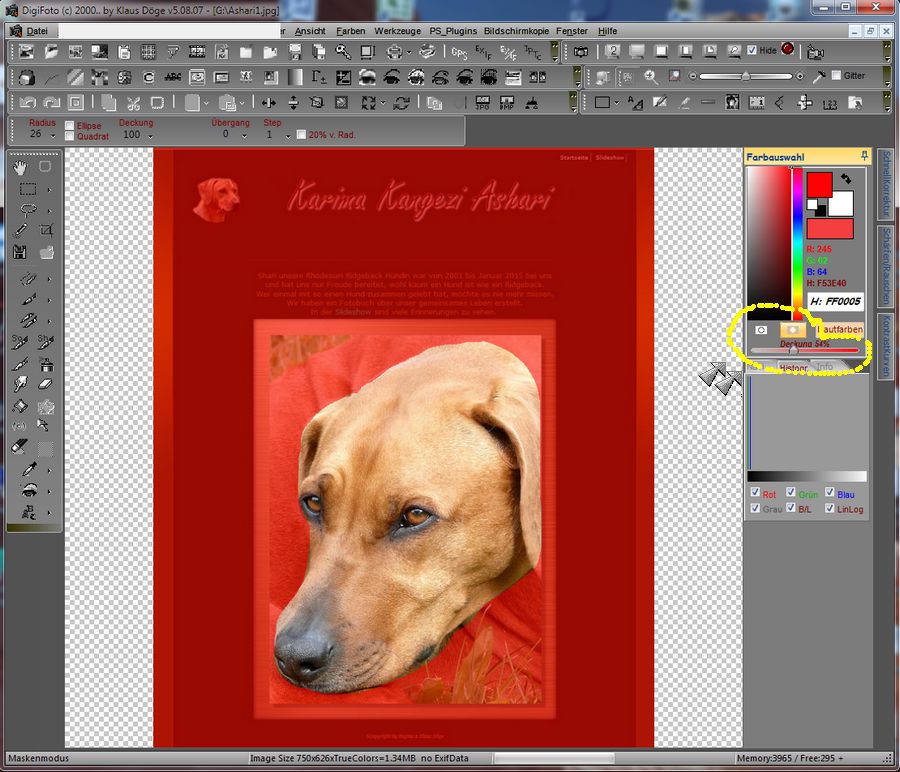Screen dimensions: 900x772
Task: Click the scissors cut icon
Action: pyautogui.click(x=132, y=102)
